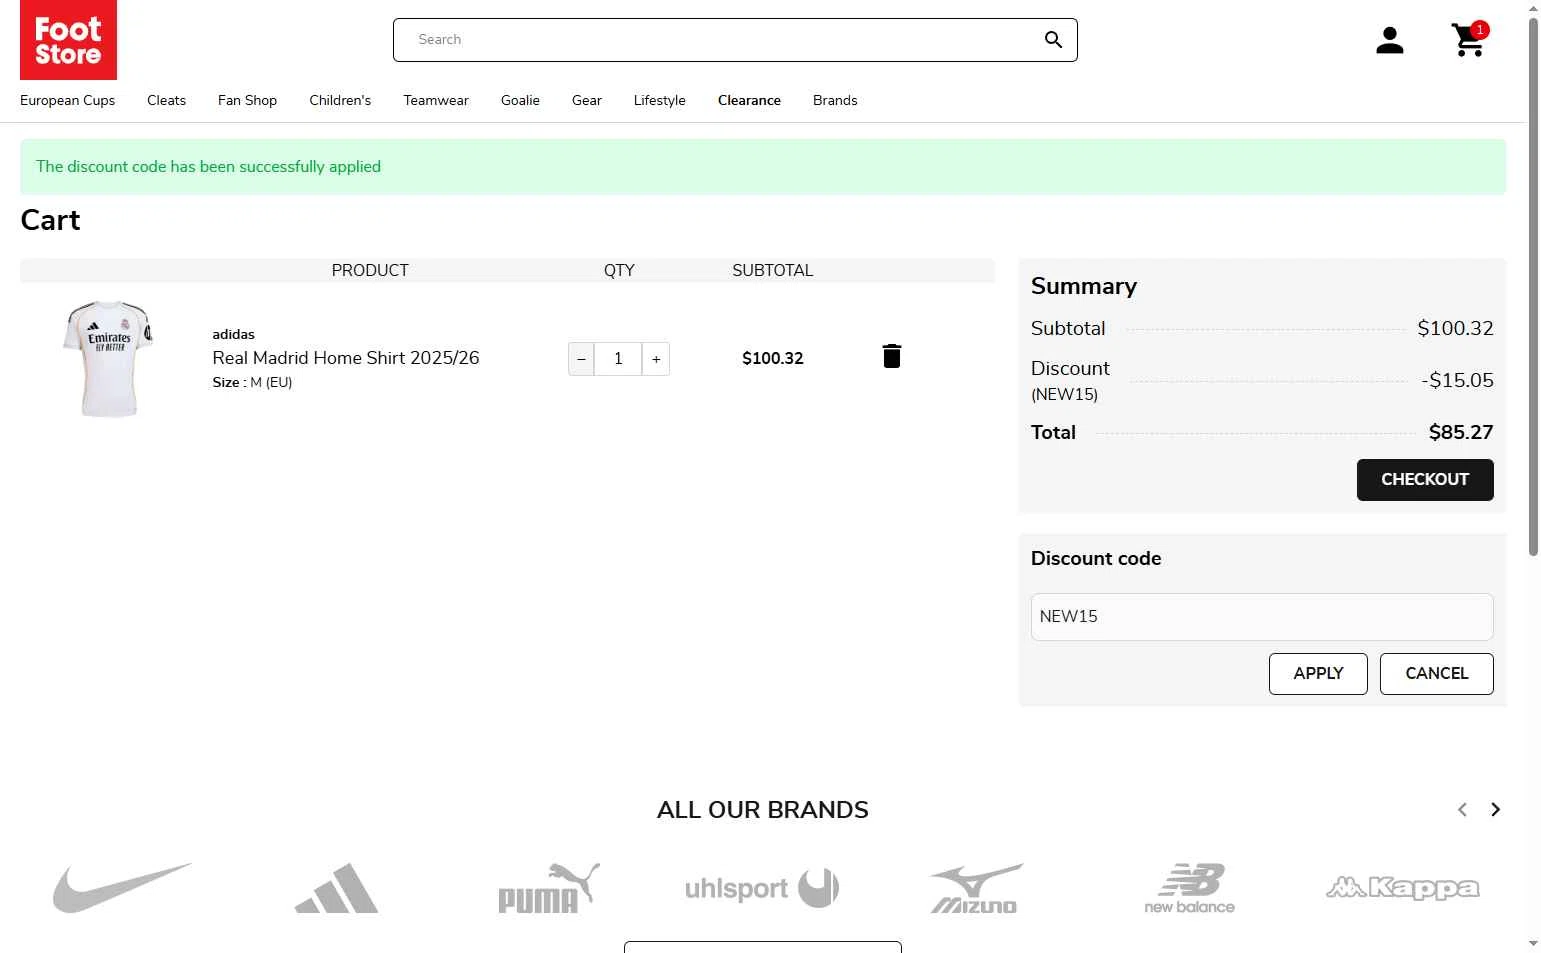The width and height of the screenshot is (1541, 953).
Task: Click the (NEW15) label under Discount
Action: coord(1064,395)
